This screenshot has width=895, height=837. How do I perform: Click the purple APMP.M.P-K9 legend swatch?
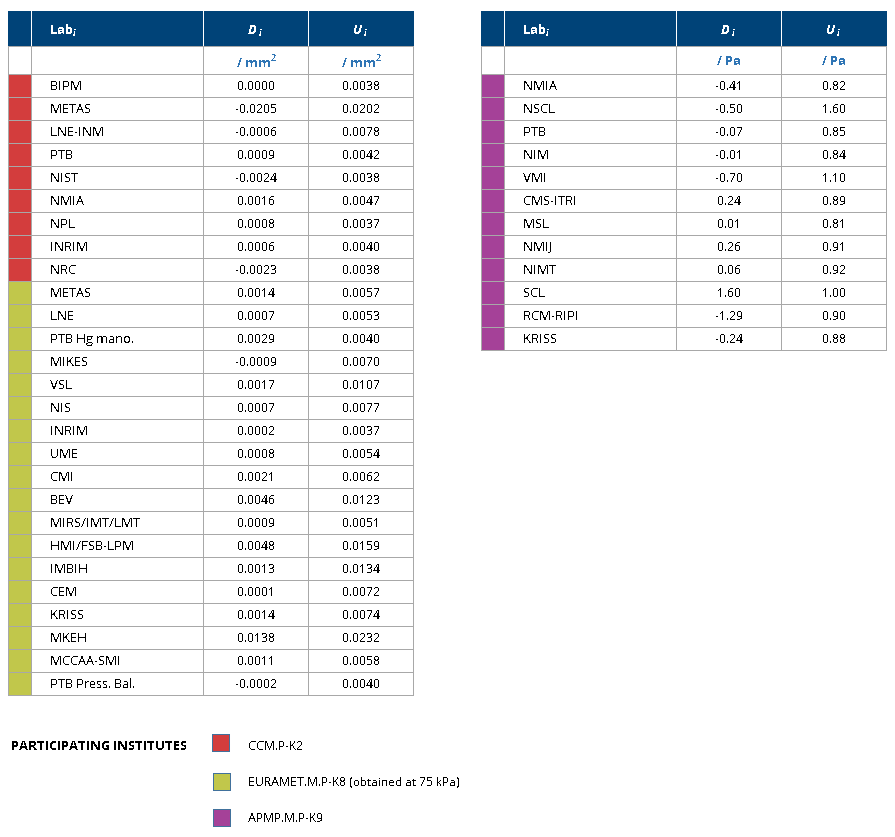[221, 818]
